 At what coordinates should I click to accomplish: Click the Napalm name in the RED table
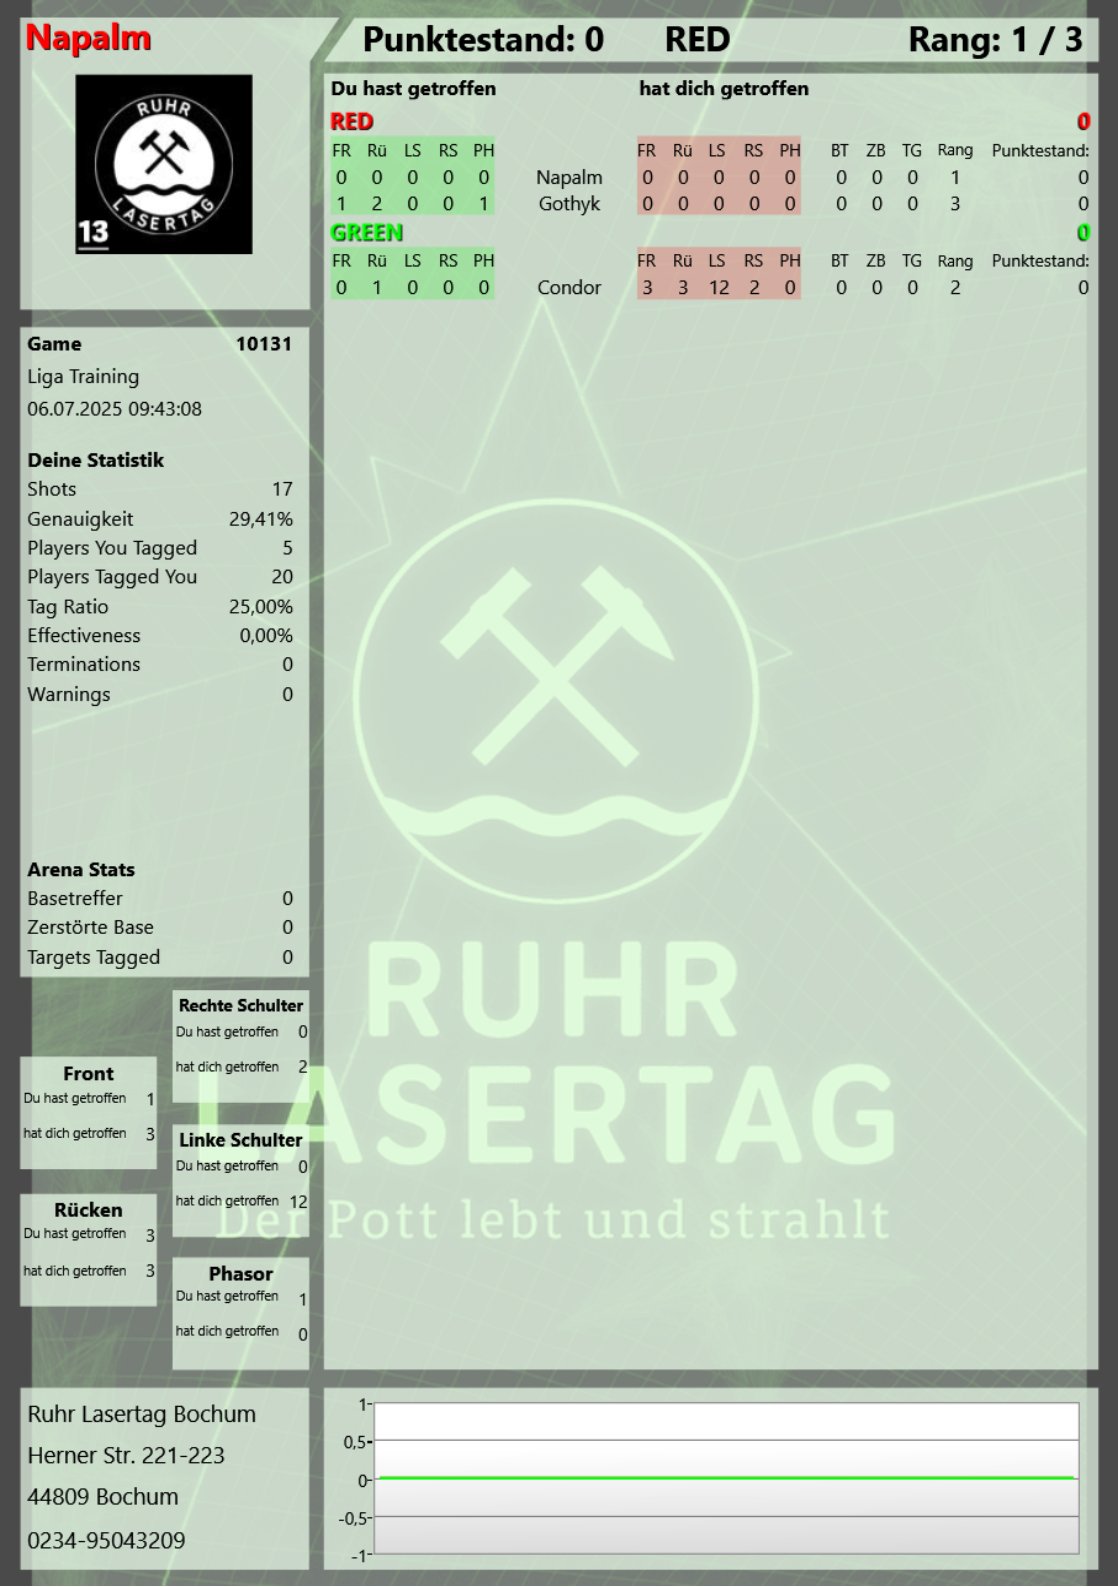[569, 178]
